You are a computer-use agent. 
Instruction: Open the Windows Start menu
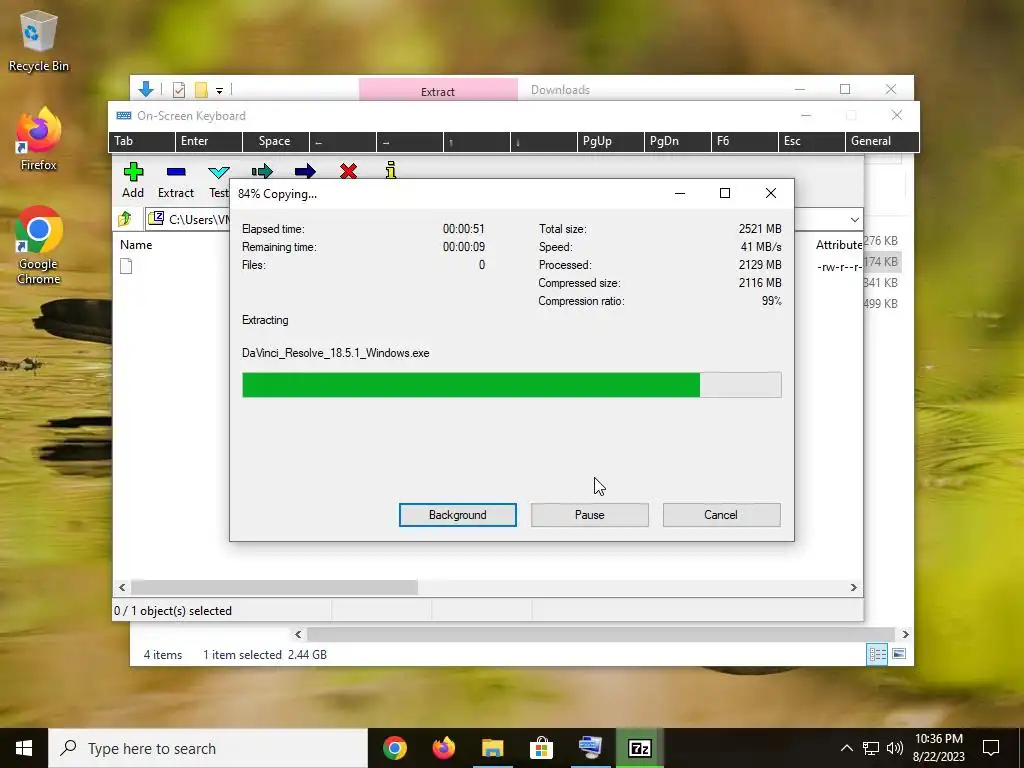click(24, 748)
